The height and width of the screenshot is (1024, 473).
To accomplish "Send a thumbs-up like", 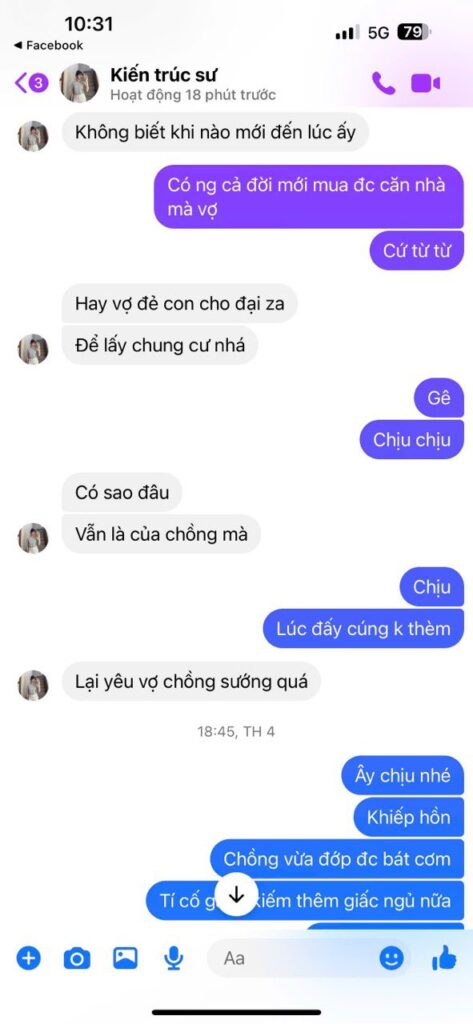I will (444, 957).
